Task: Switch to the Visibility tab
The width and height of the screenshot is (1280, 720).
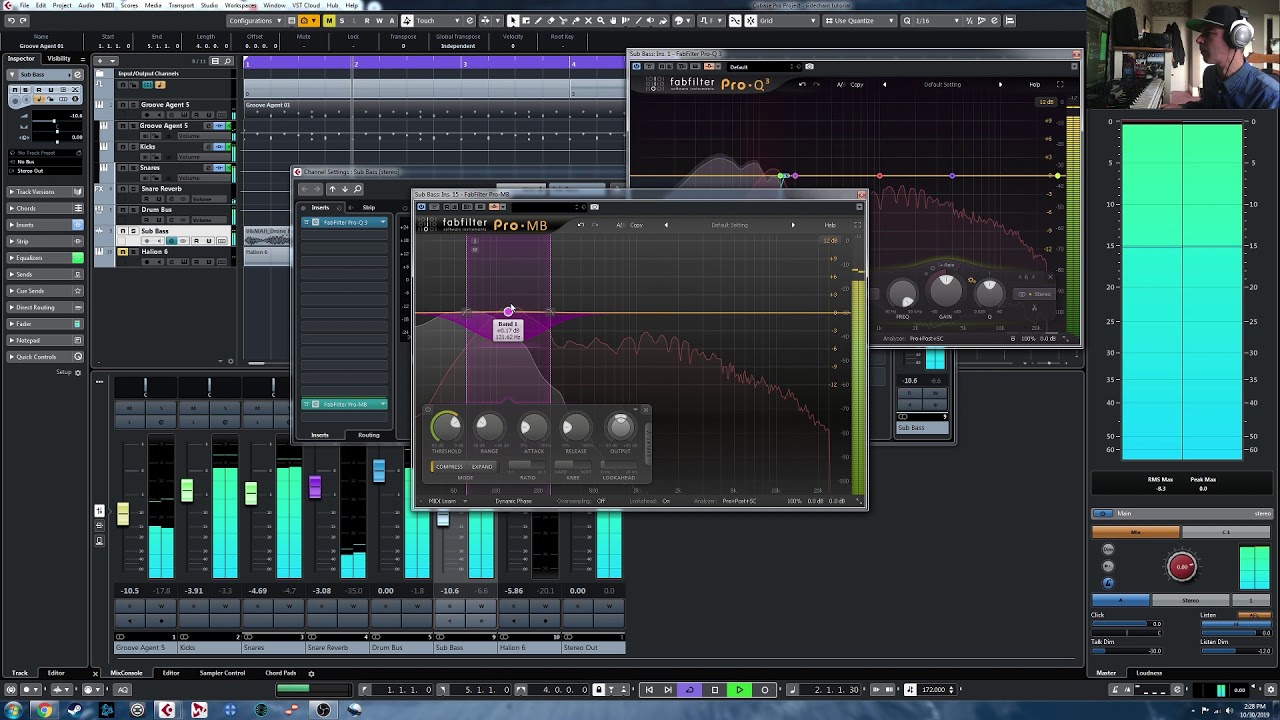Action: click(x=59, y=58)
